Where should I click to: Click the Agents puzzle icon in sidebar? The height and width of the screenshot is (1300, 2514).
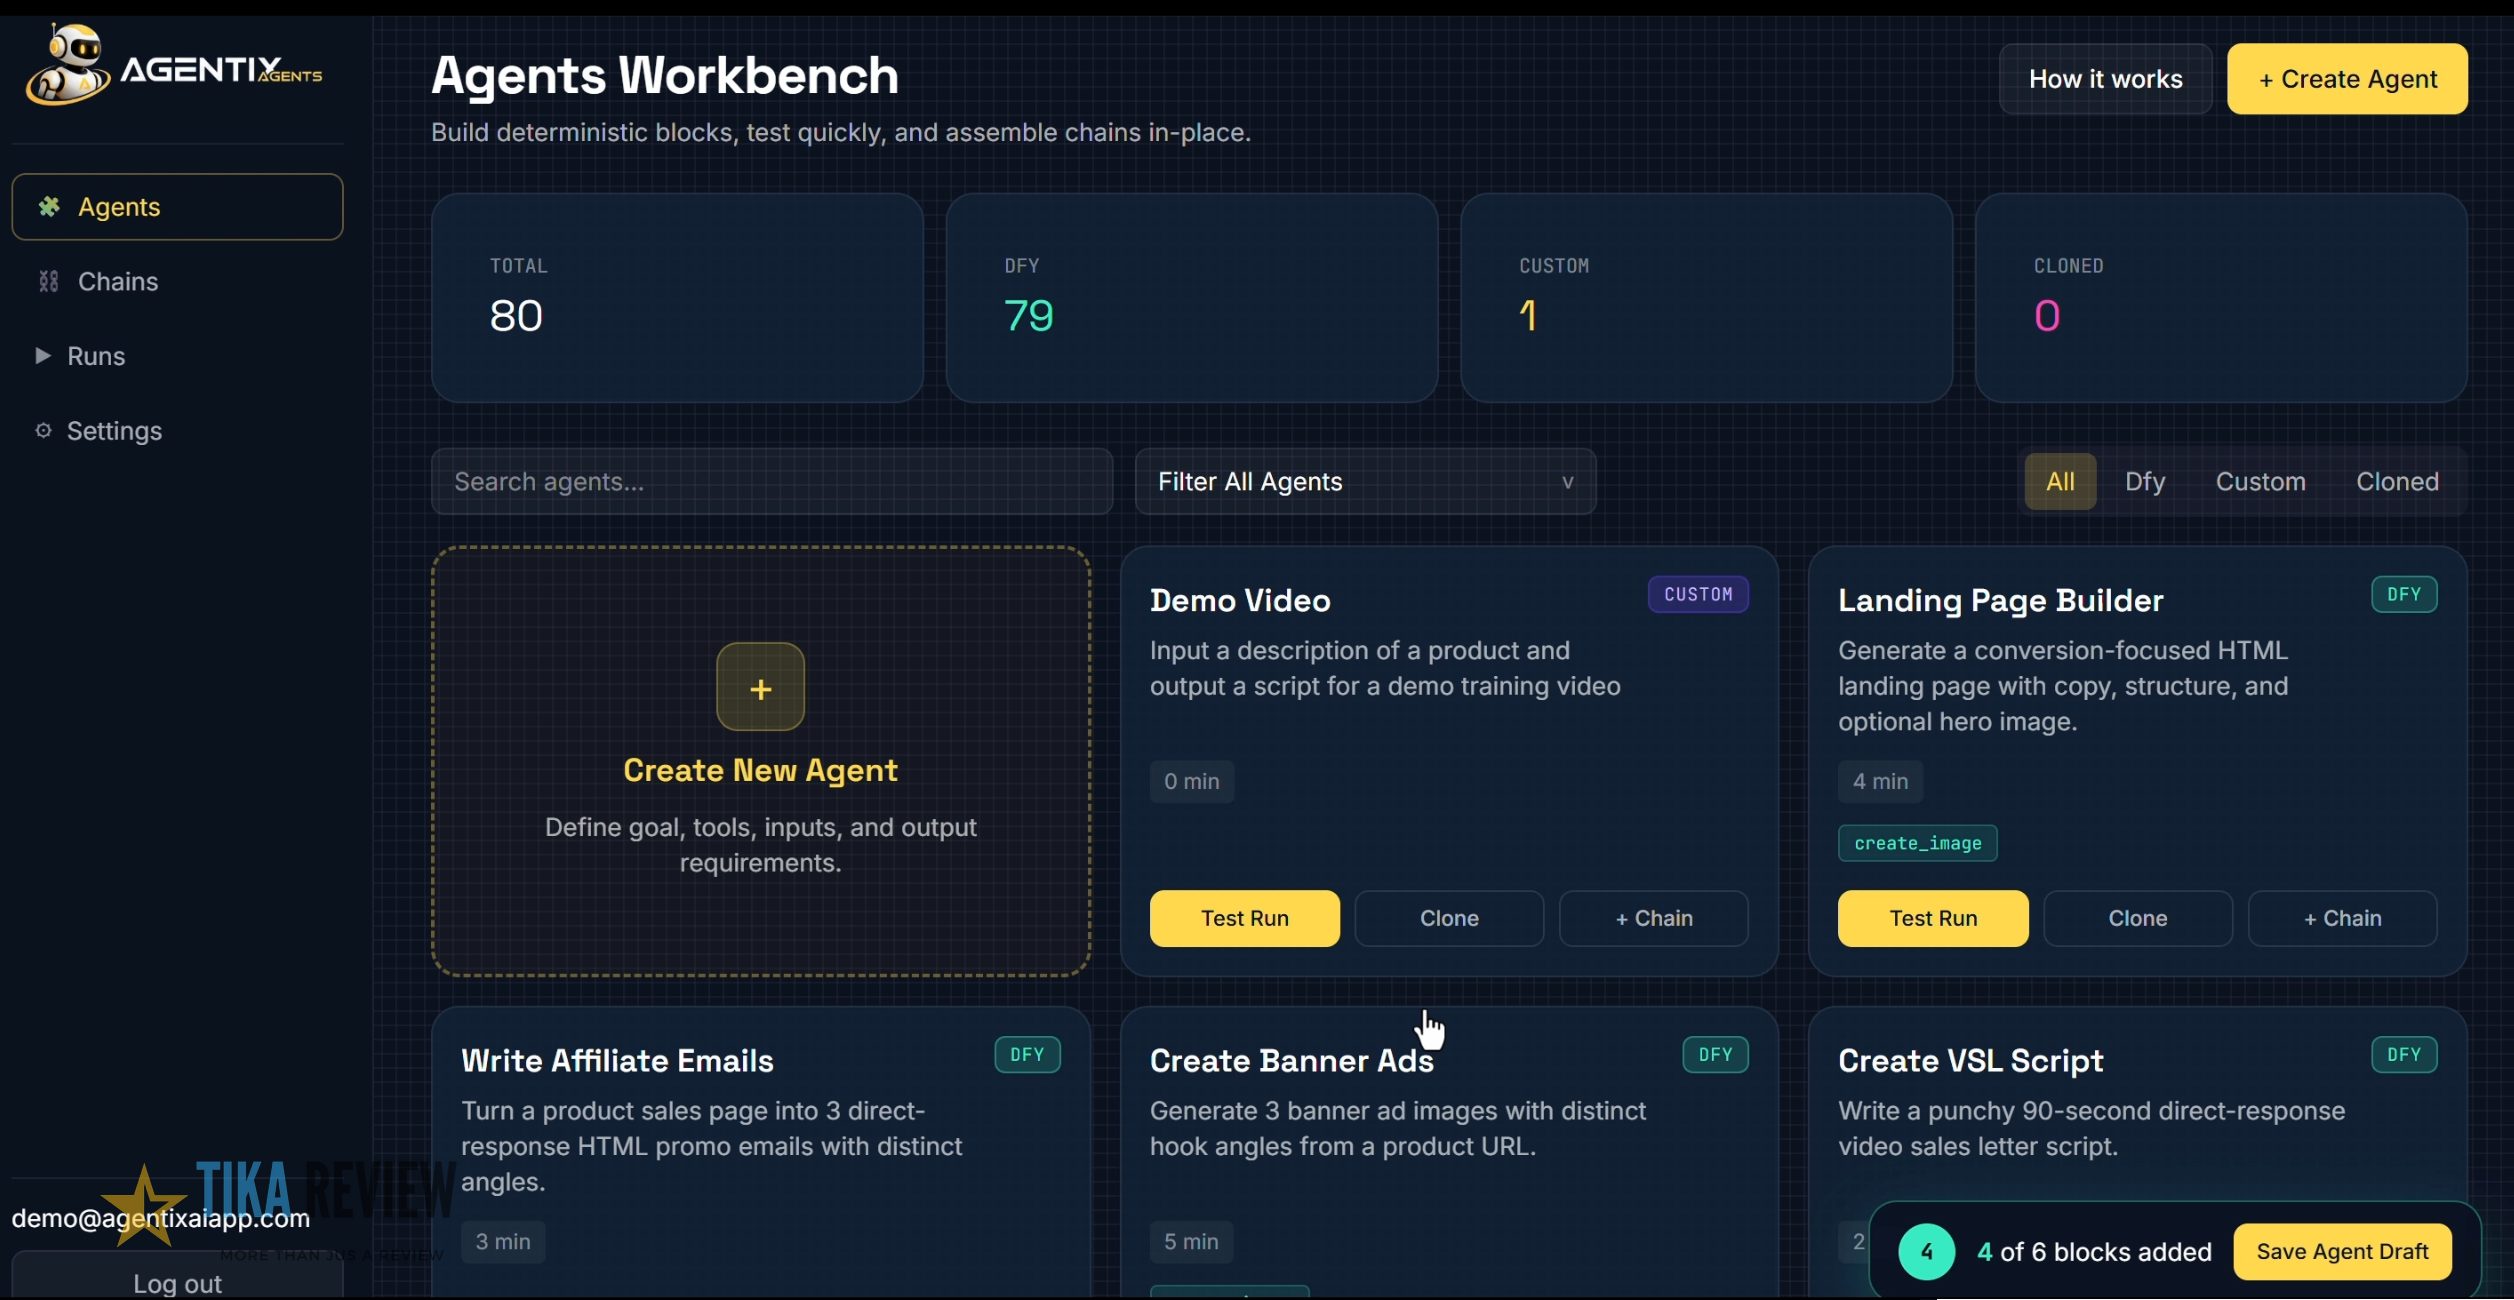tap(48, 206)
